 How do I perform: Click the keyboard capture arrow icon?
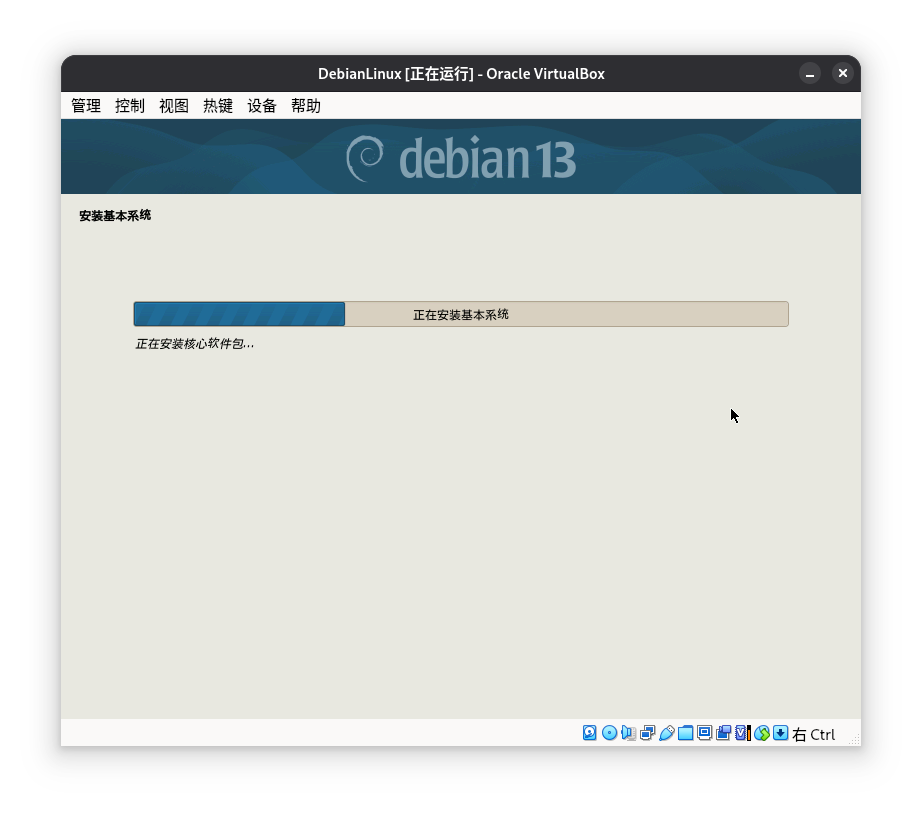click(780, 732)
